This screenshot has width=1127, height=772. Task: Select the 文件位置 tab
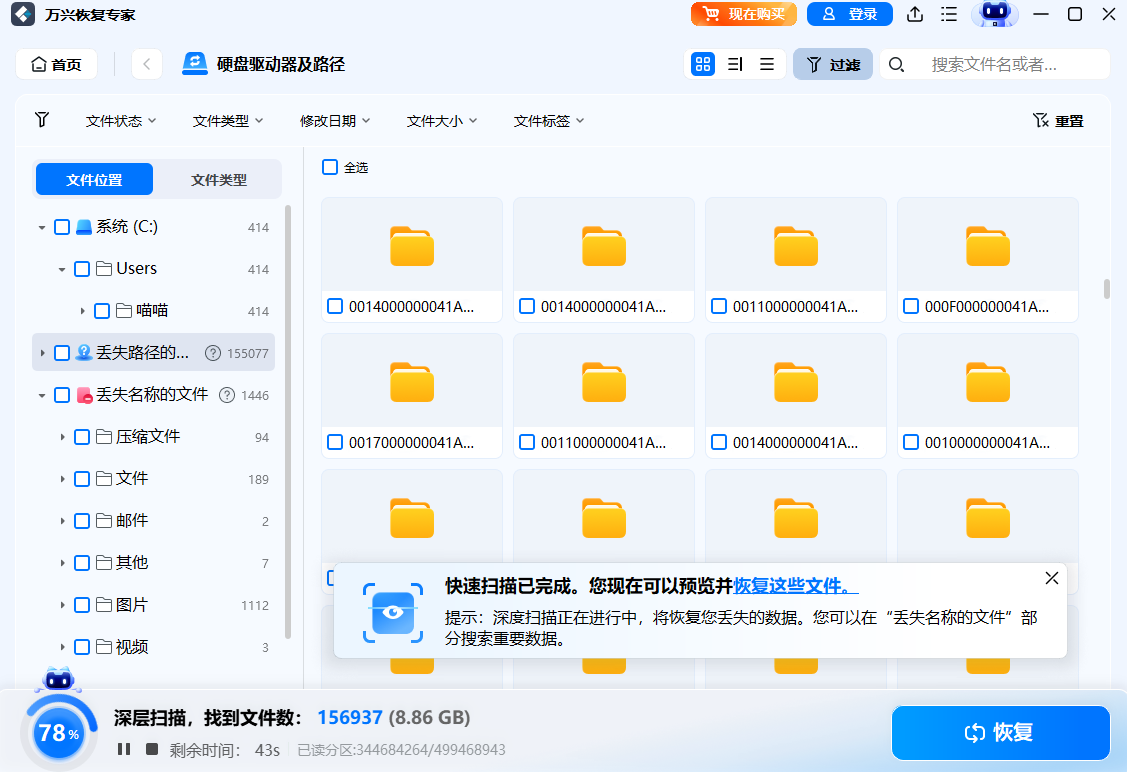pyautogui.click(x=94, y=180)
